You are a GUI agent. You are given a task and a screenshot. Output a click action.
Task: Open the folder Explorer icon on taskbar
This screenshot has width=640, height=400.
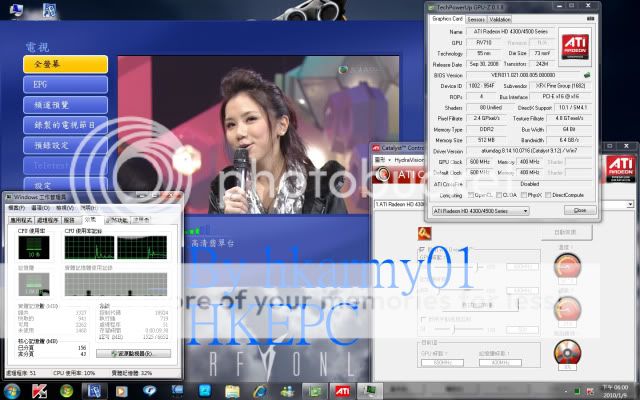[x=232, y=391]
